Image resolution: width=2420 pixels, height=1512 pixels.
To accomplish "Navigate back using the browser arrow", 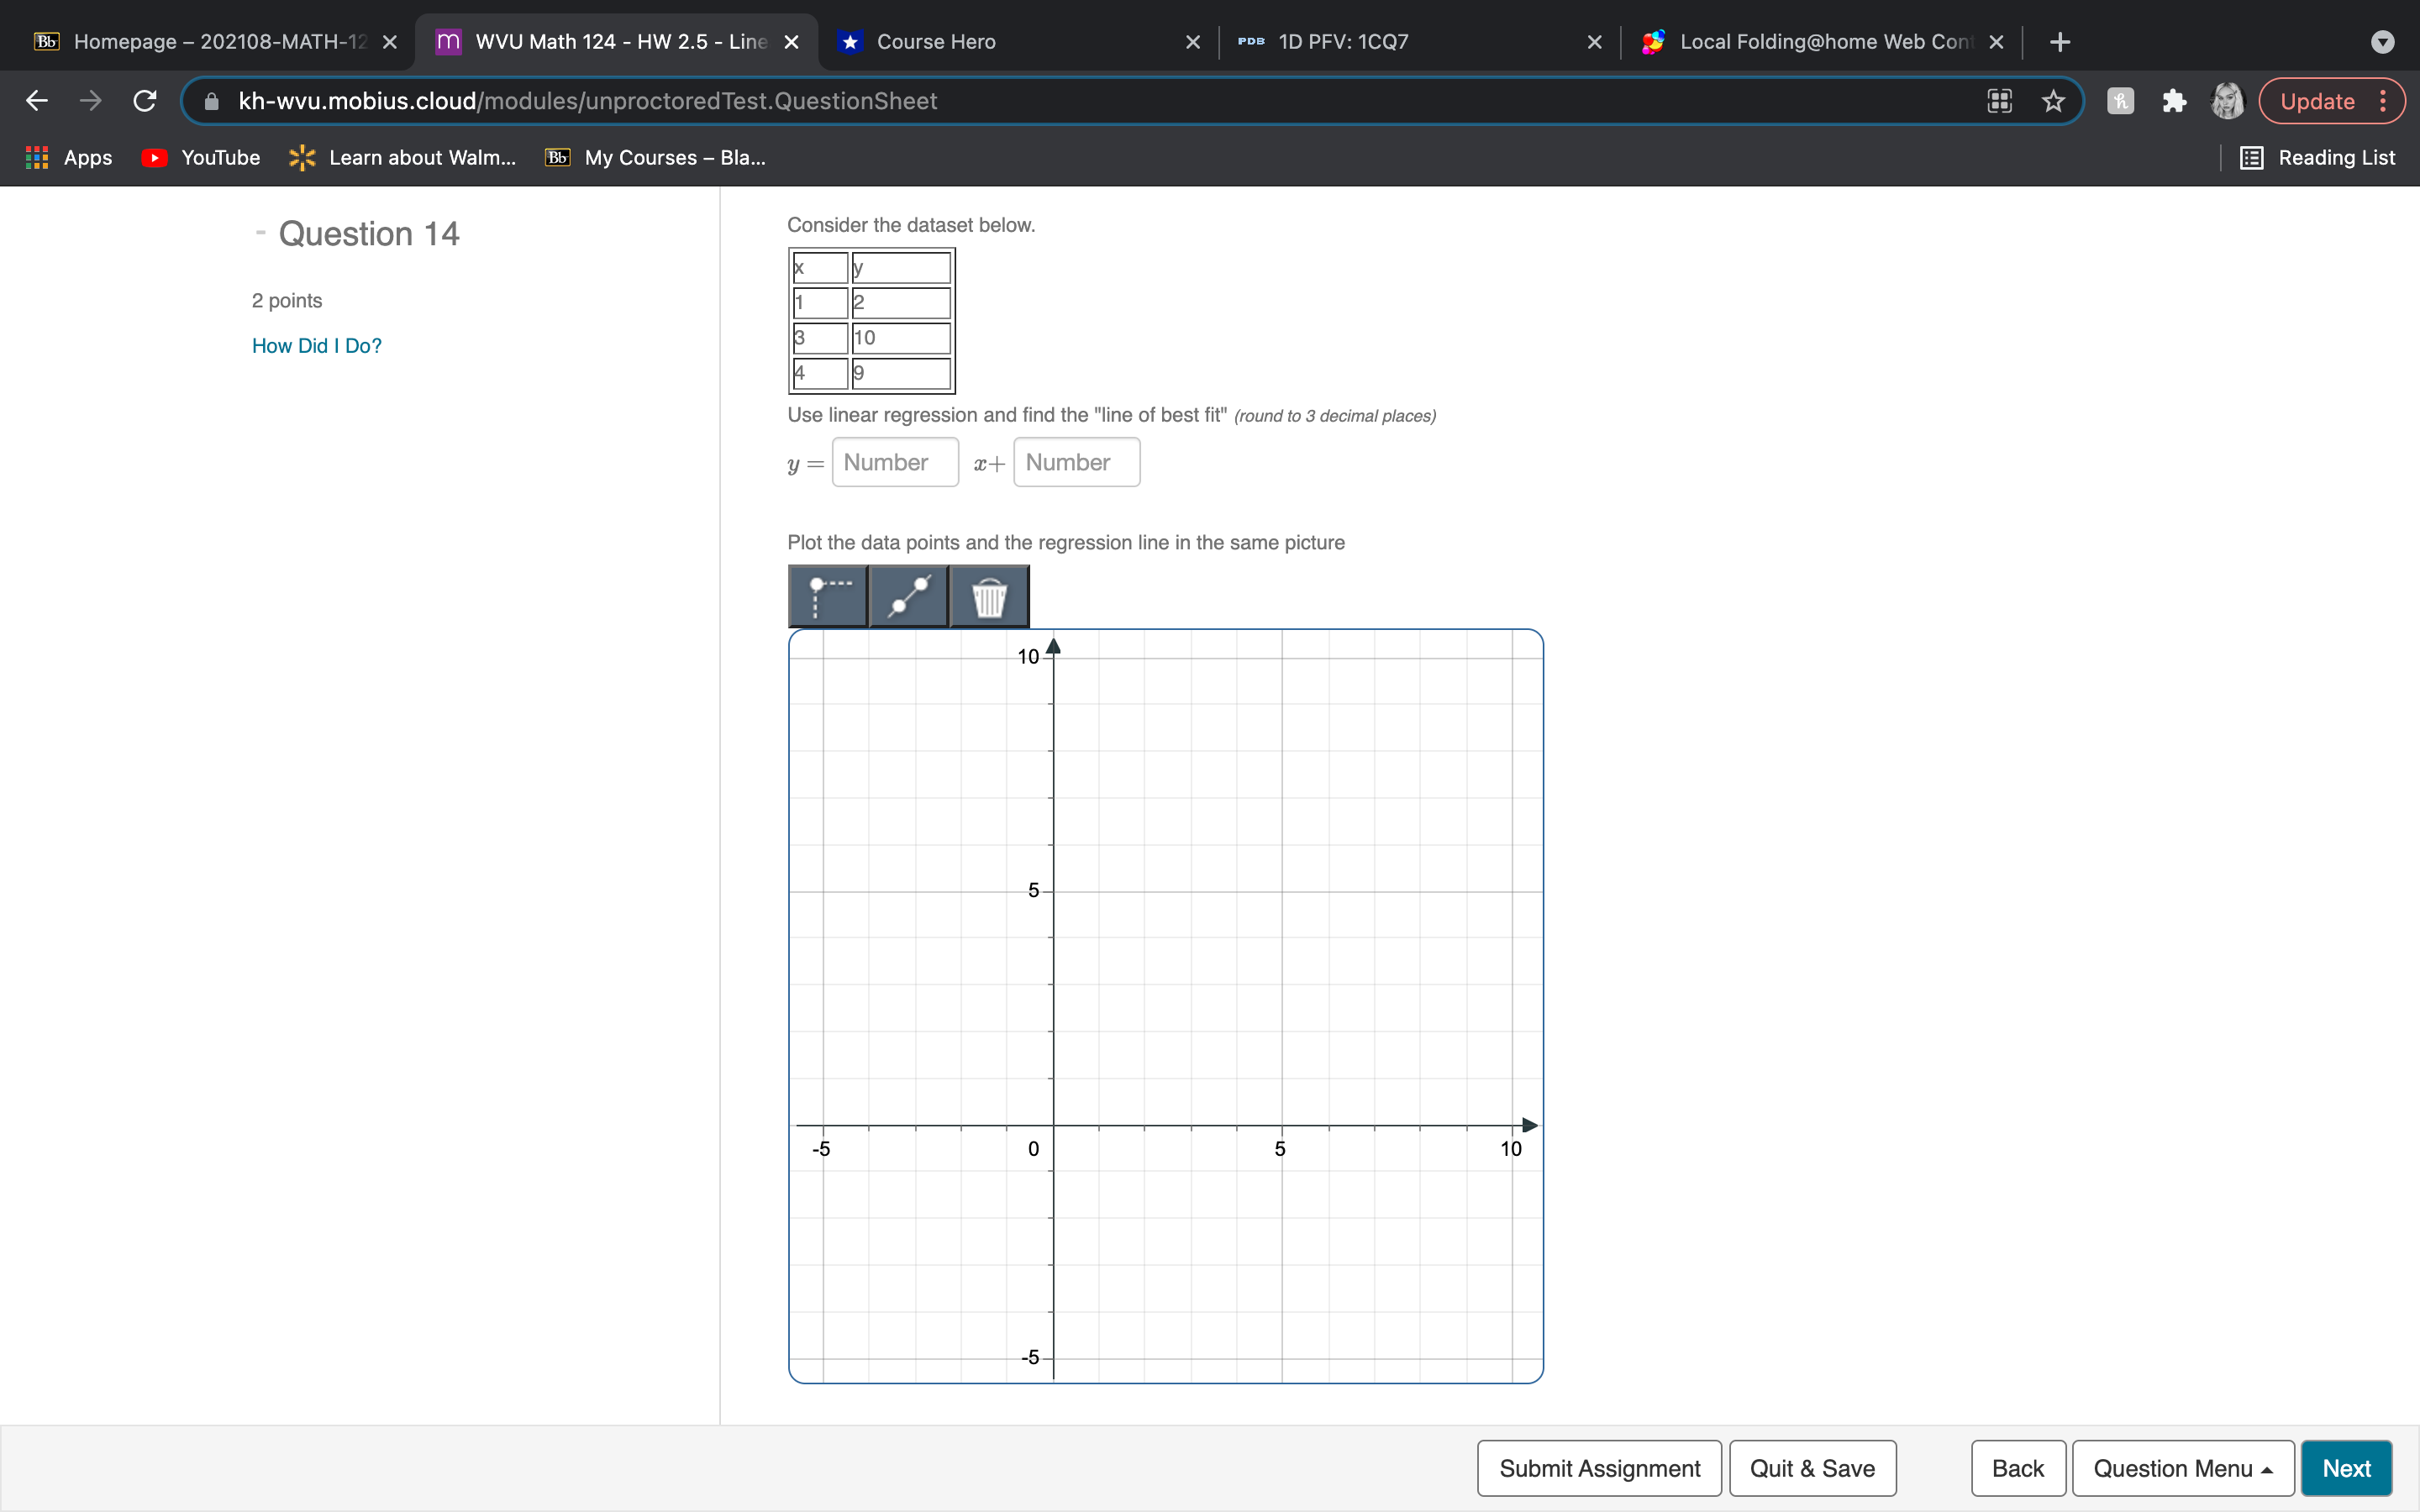I will [36, 100].
